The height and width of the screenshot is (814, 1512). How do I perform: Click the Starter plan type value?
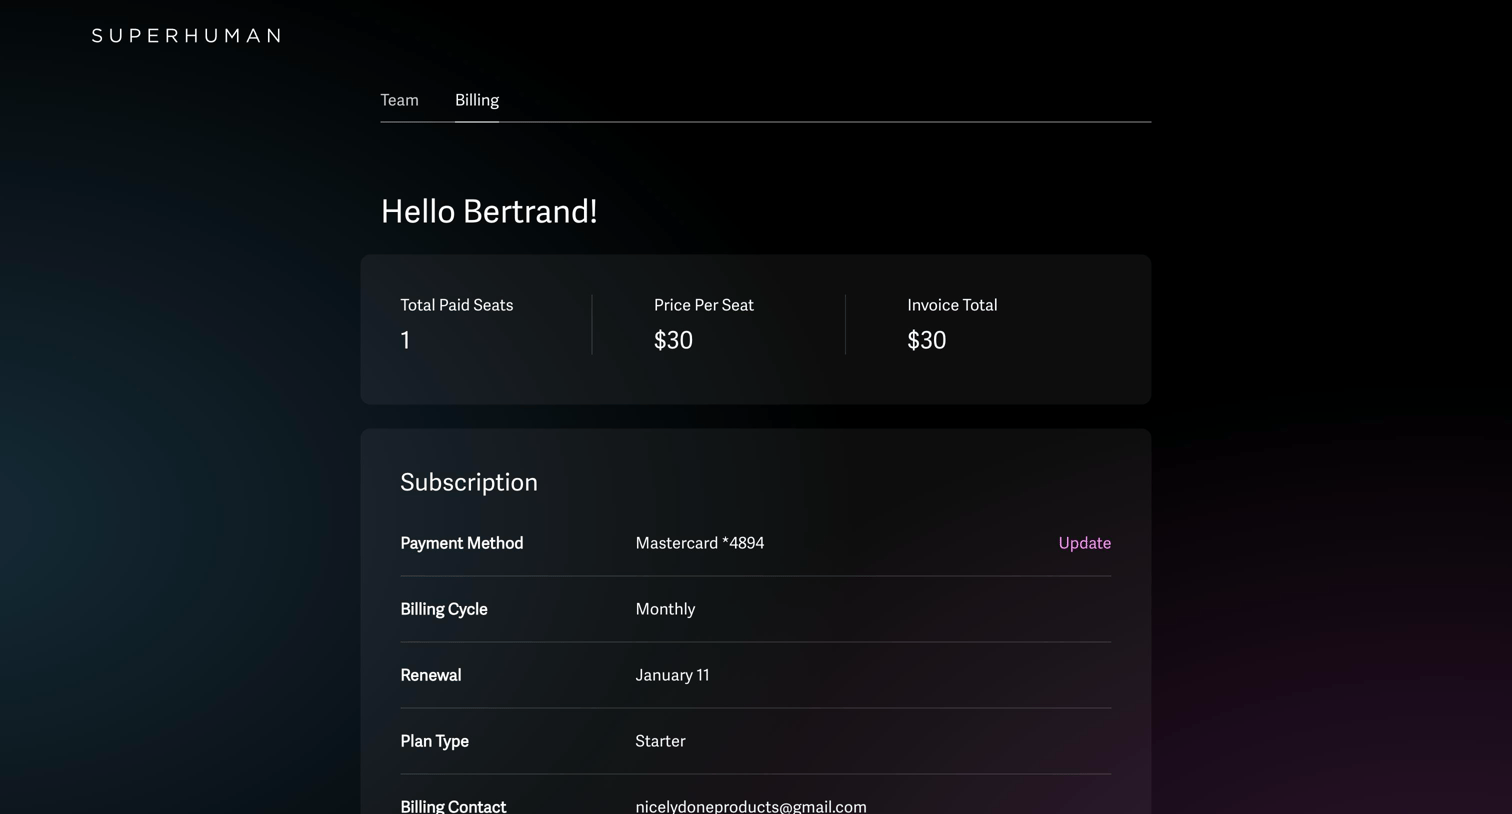(660, 741)
